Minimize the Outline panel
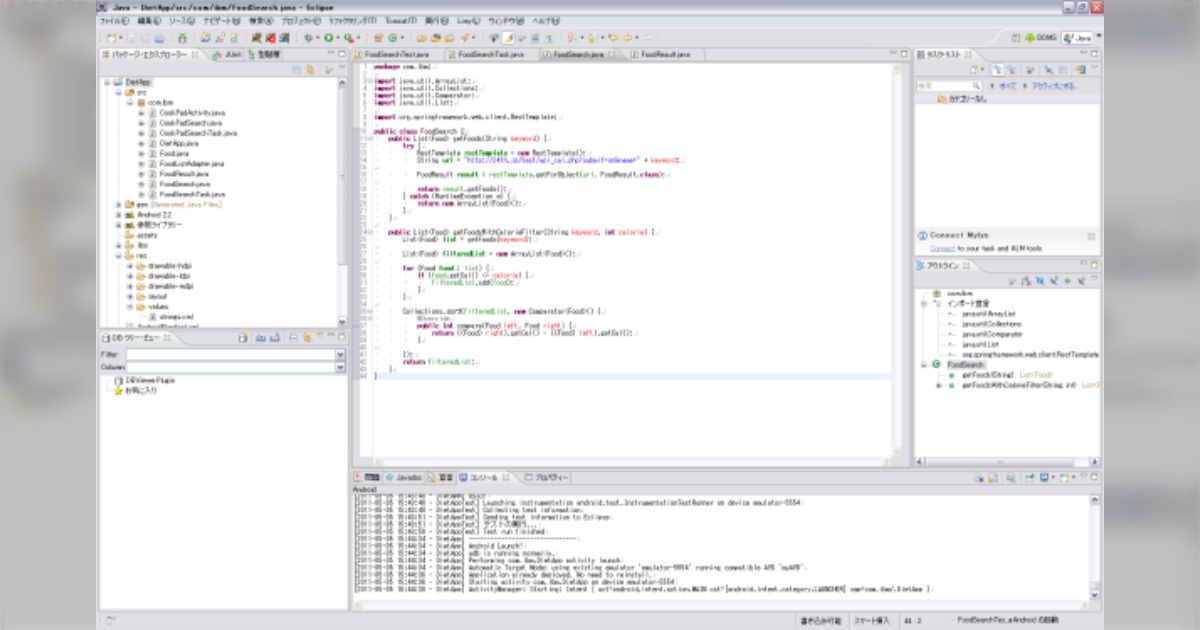Image resolution: width=1200 pixels, height=630 pixels. pyautogui.click(x=1082, y=263)
